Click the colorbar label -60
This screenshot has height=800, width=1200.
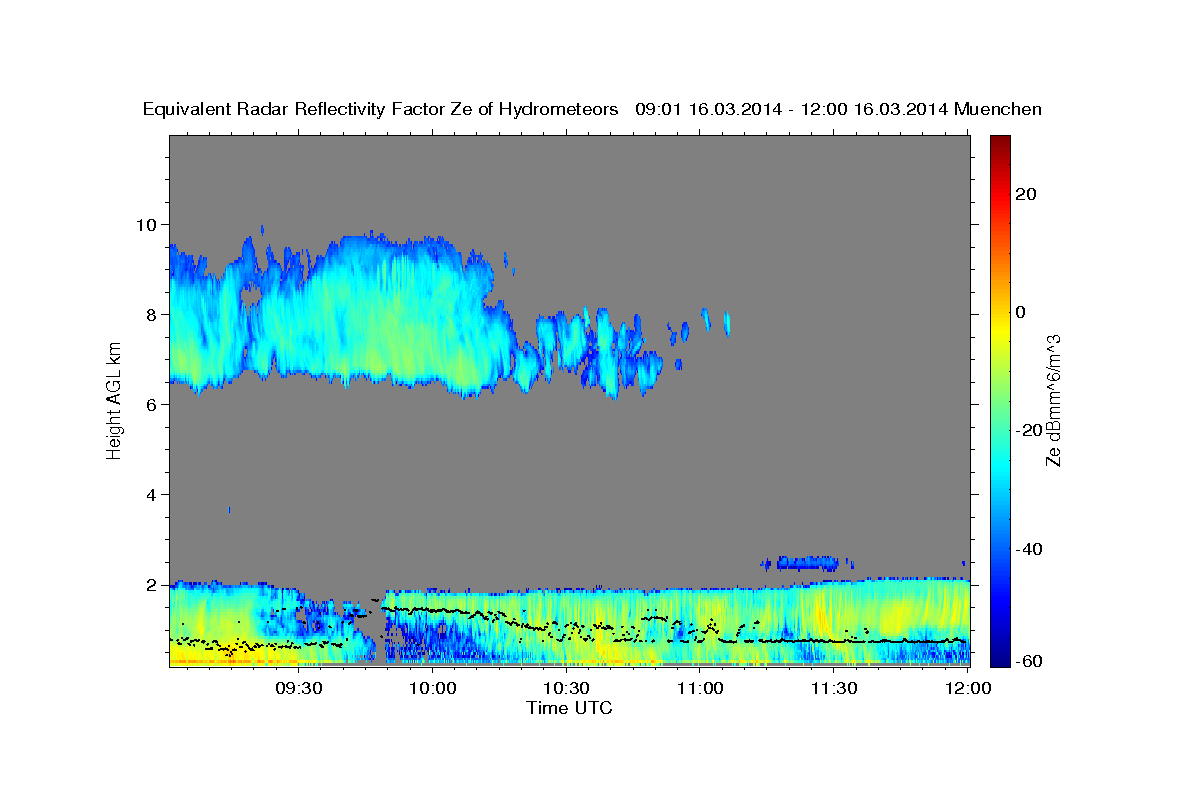click(1031, 660)
